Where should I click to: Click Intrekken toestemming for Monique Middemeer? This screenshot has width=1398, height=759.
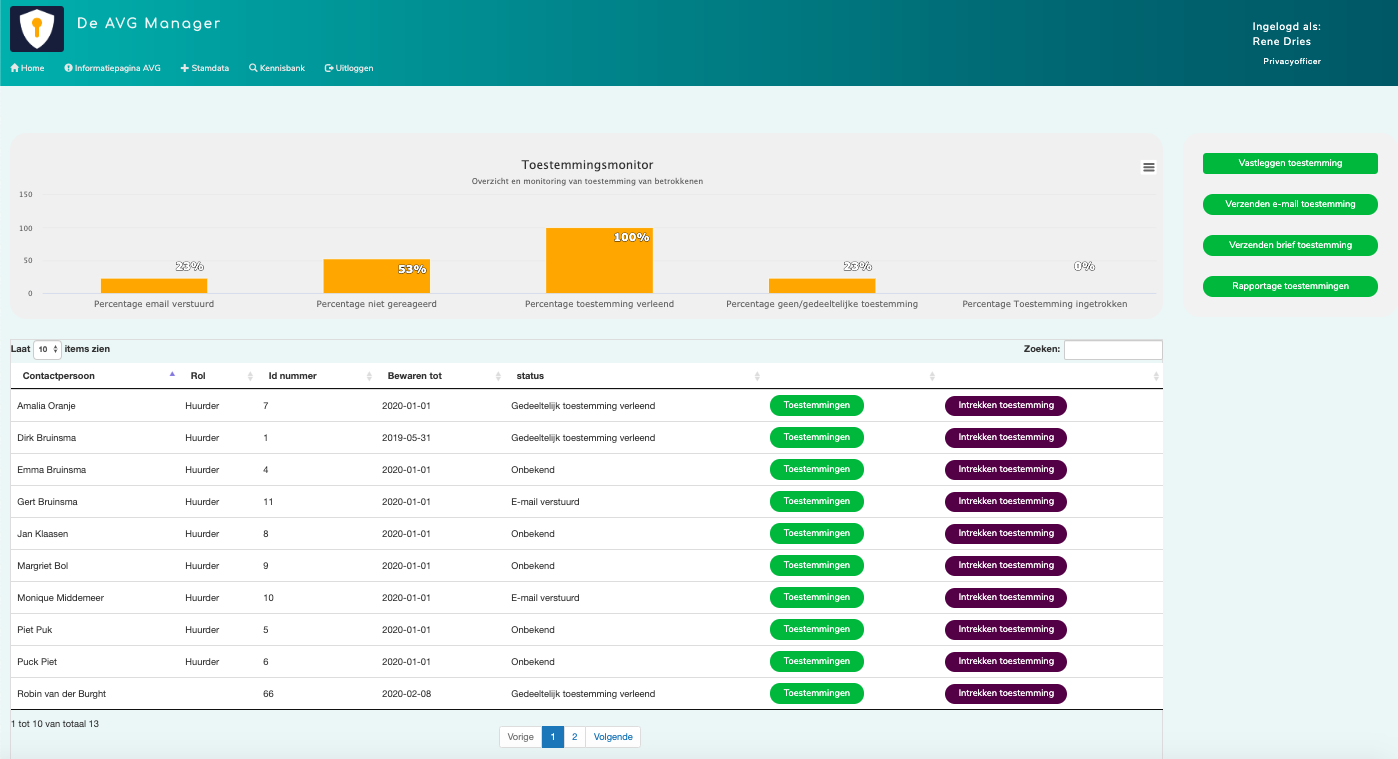(x=1006, y=597)
